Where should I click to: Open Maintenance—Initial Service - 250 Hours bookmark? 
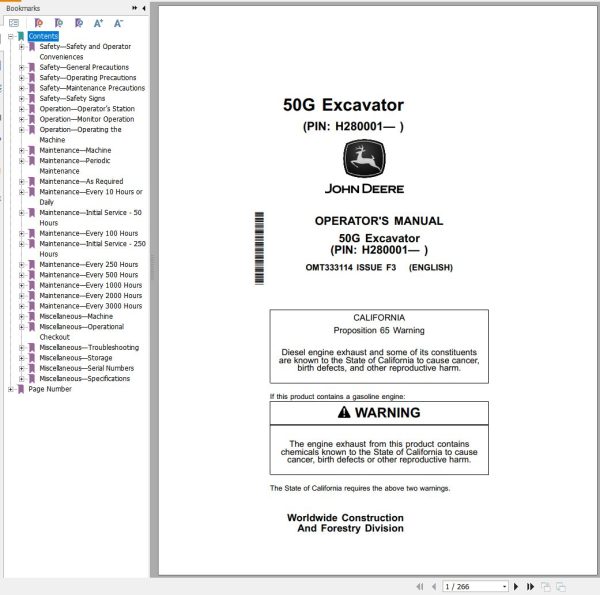[92, 249]
